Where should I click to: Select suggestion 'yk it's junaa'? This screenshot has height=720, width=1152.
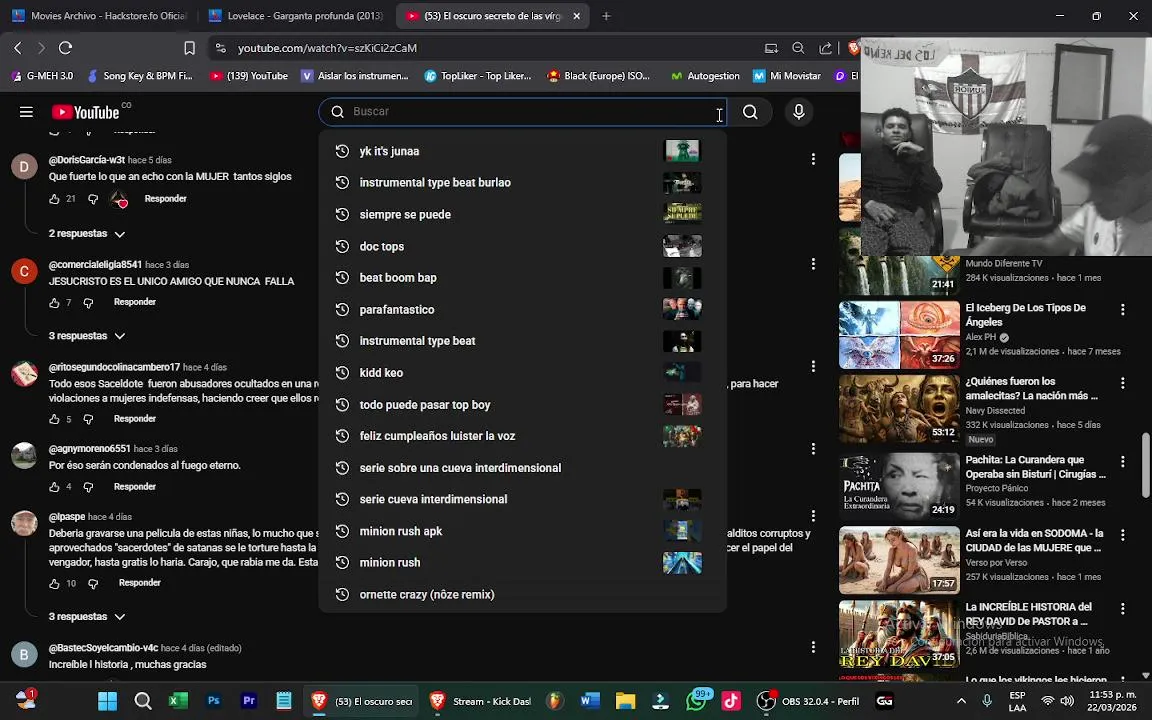522,151
